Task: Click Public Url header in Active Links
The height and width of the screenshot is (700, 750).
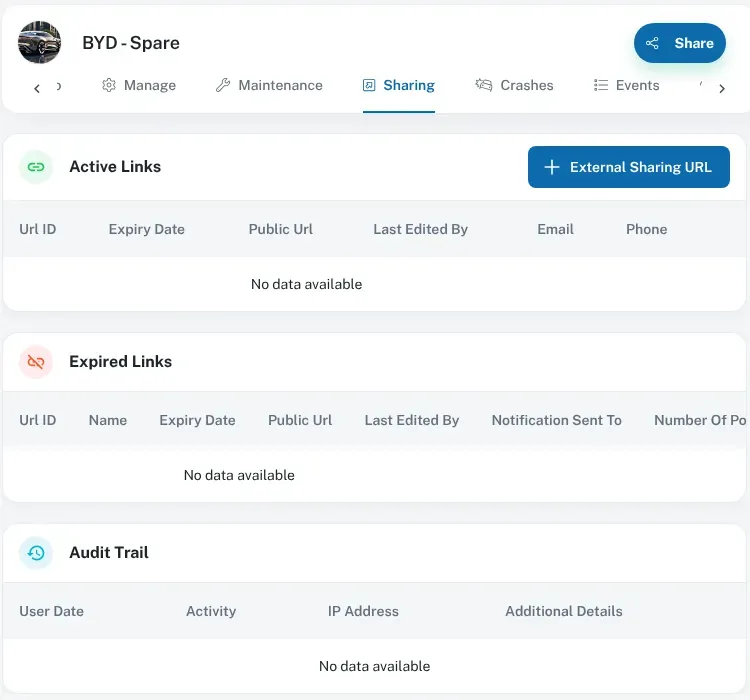Action: (281, 229)
